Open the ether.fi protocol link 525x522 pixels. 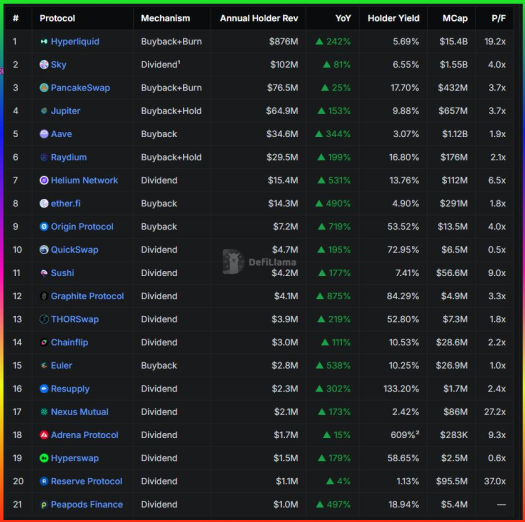66,204
